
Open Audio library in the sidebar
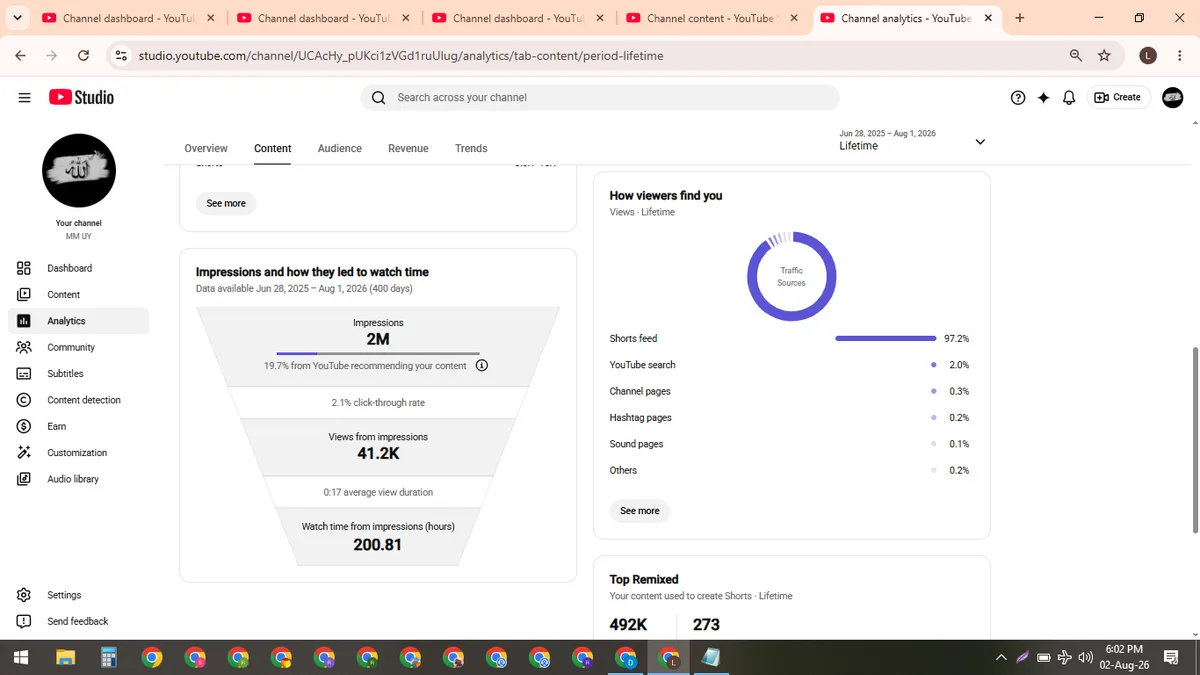click(x=78, y=479)
